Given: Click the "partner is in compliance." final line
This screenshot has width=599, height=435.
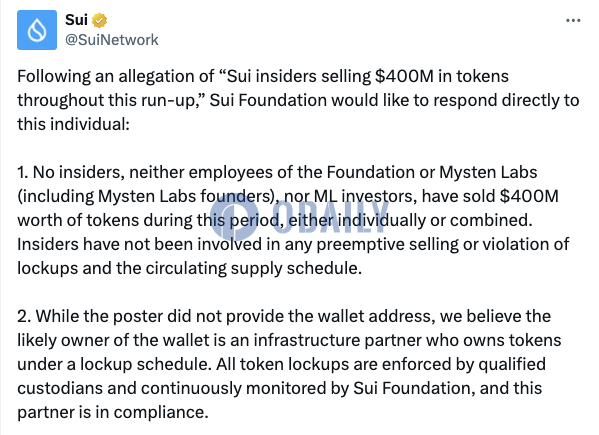Looking at the screenshot, I should [113, 412].
